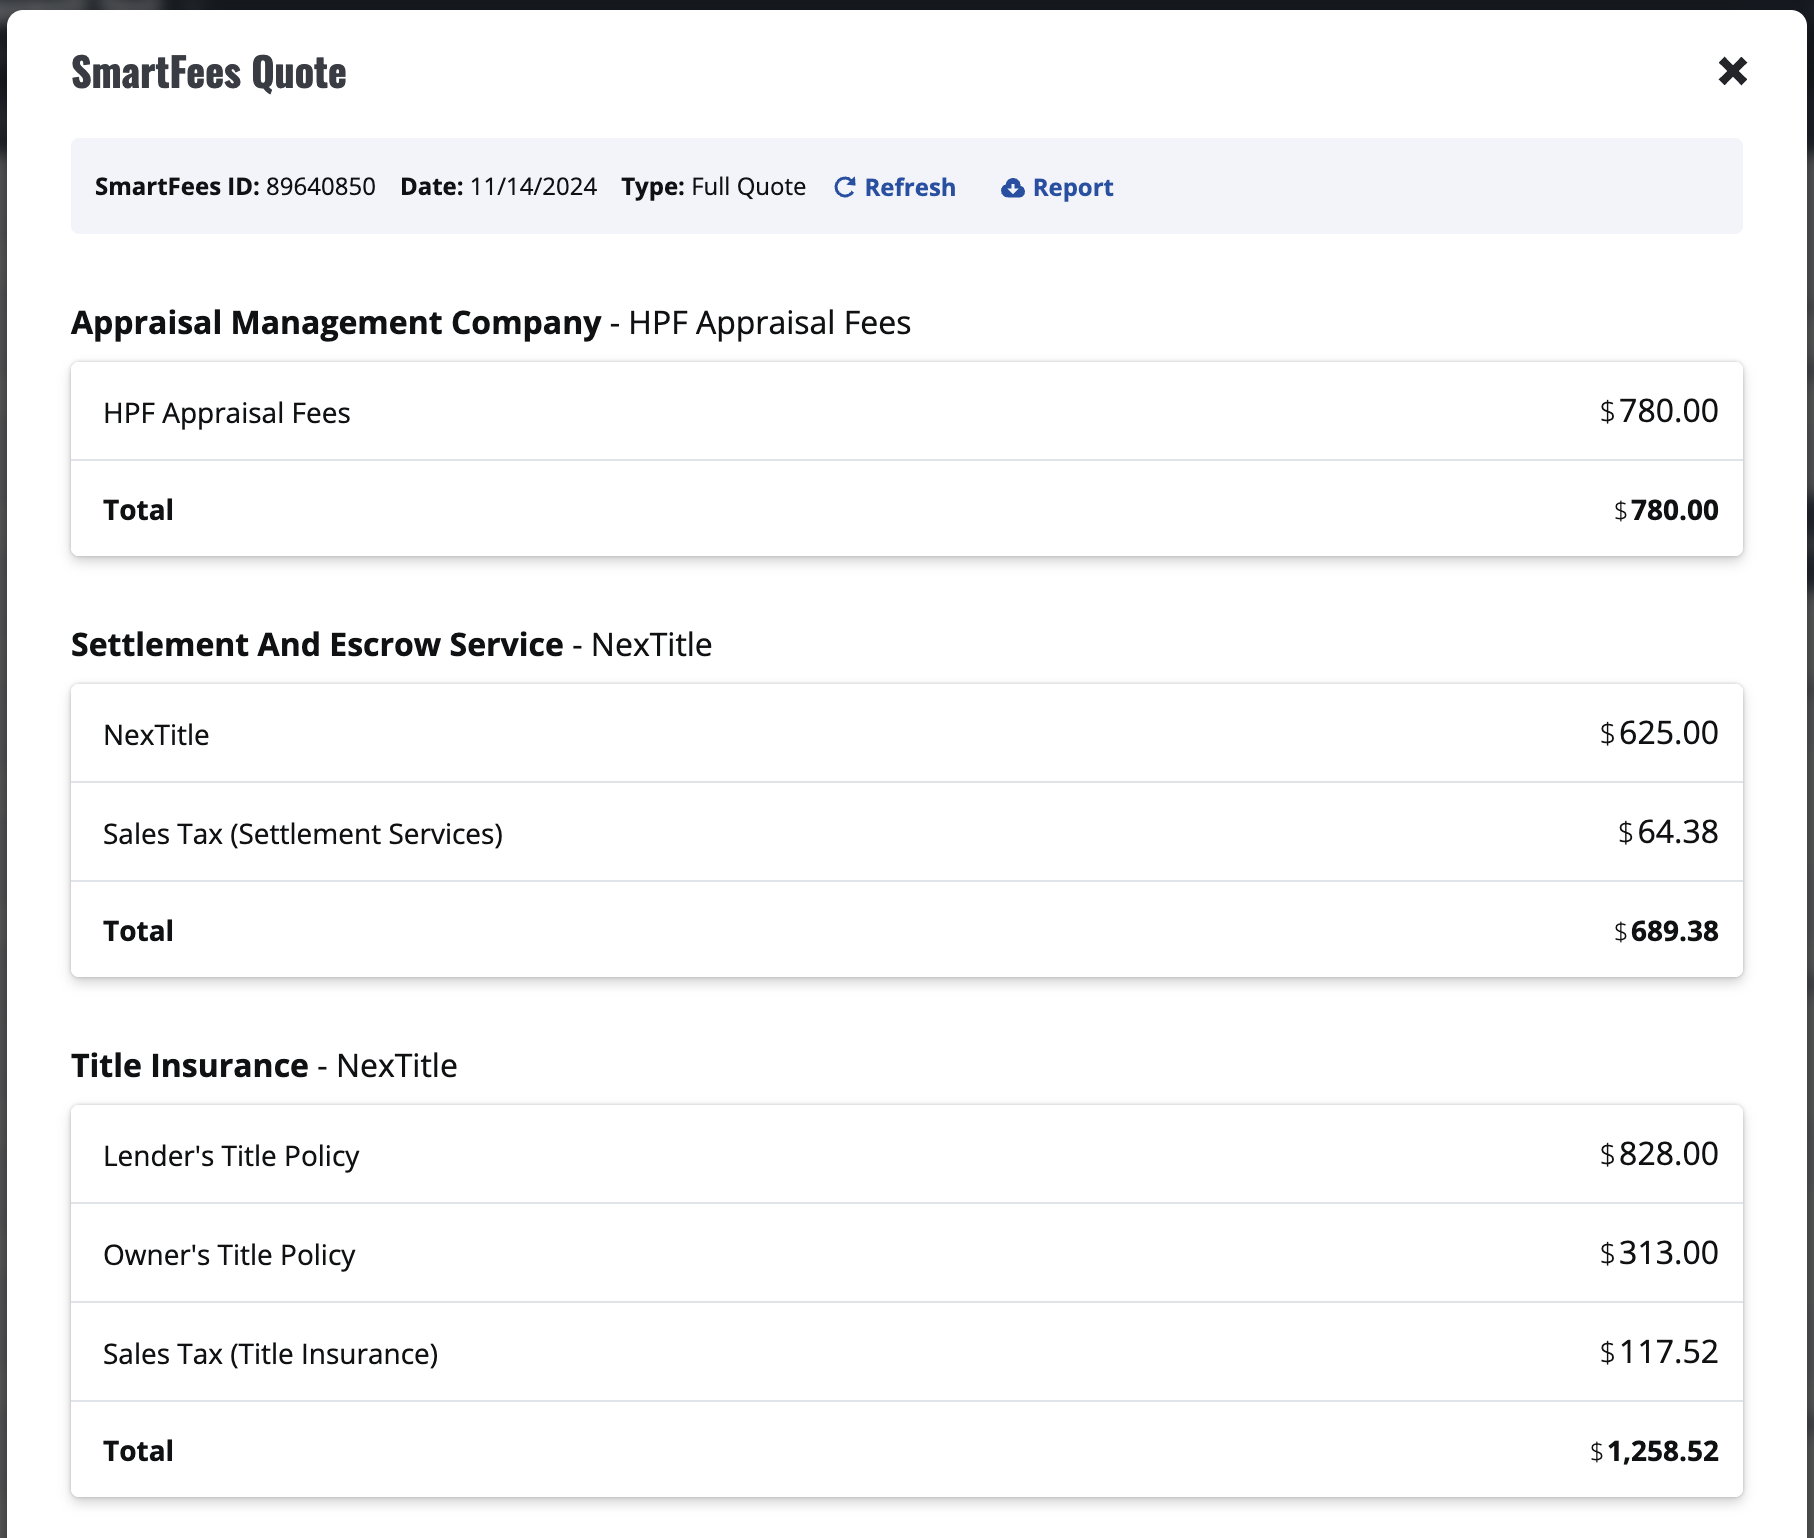Click the circular arrow Refresh icon
Screen dimensions: 1814x1538
click(845, 188)
